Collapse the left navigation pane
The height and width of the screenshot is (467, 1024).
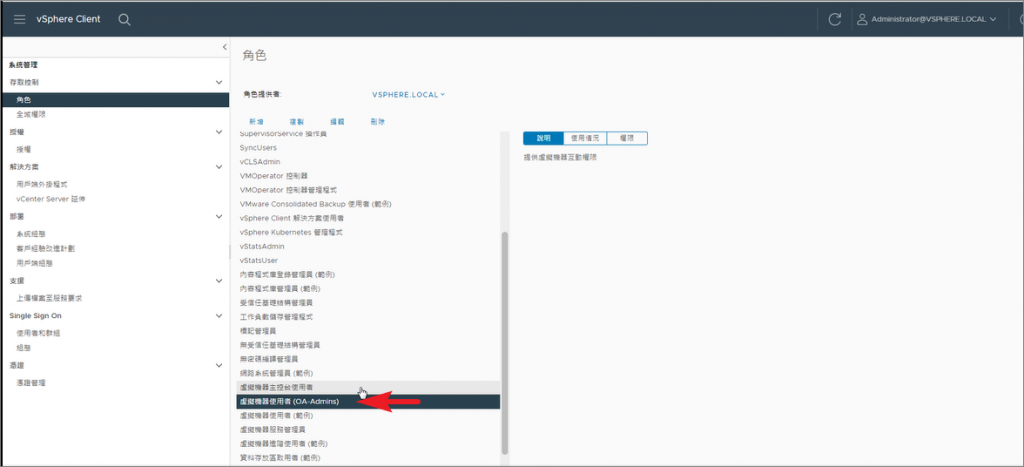[x=225, y=47]
